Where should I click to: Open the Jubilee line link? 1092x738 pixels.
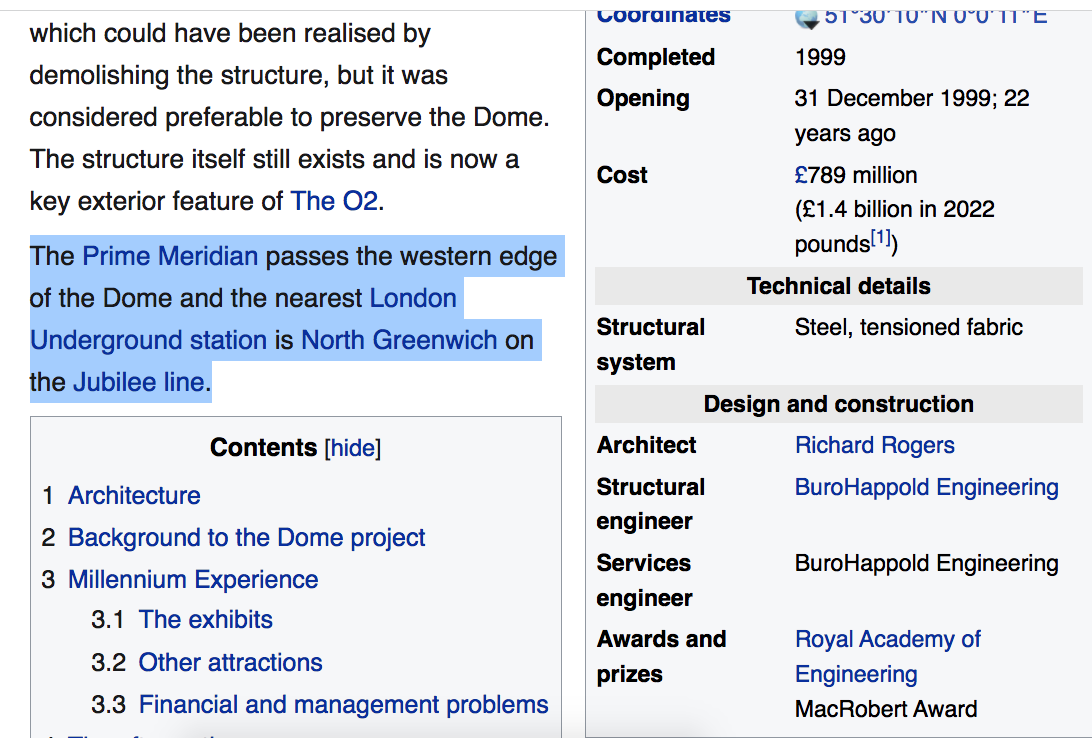pos(139,382)
